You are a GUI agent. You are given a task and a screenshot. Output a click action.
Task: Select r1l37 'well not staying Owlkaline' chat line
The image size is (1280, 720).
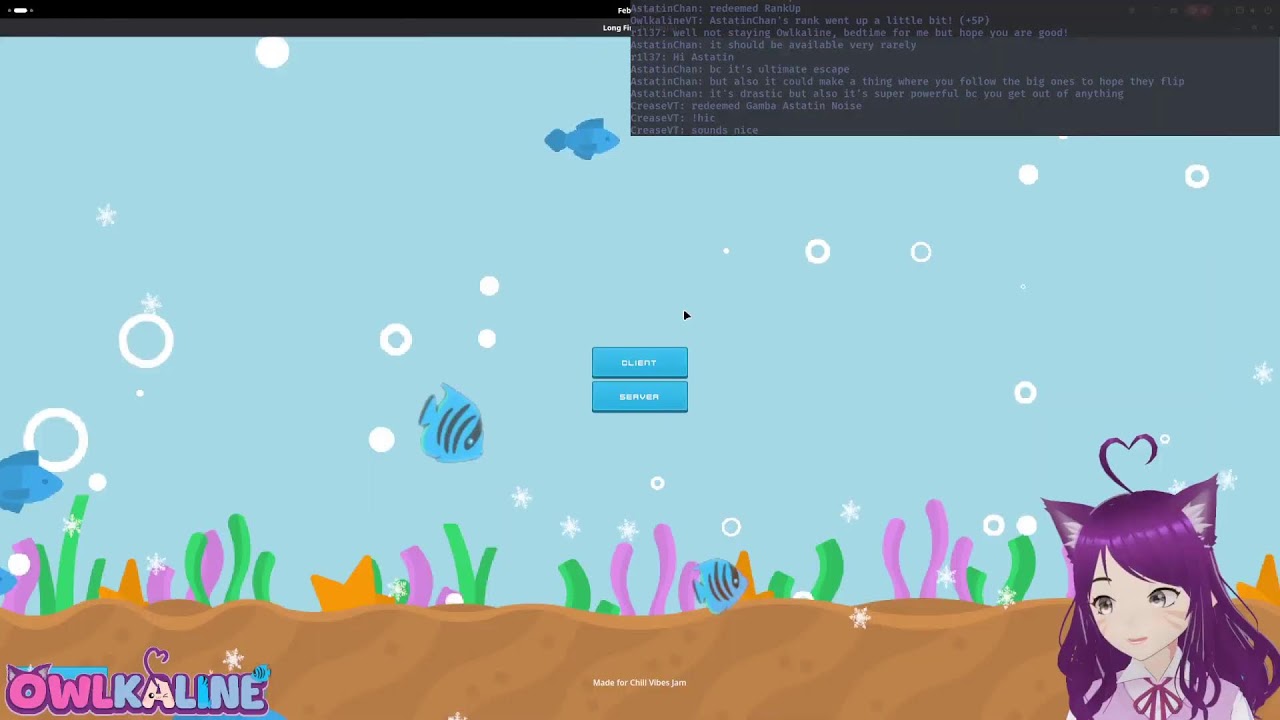click(849, 33)
